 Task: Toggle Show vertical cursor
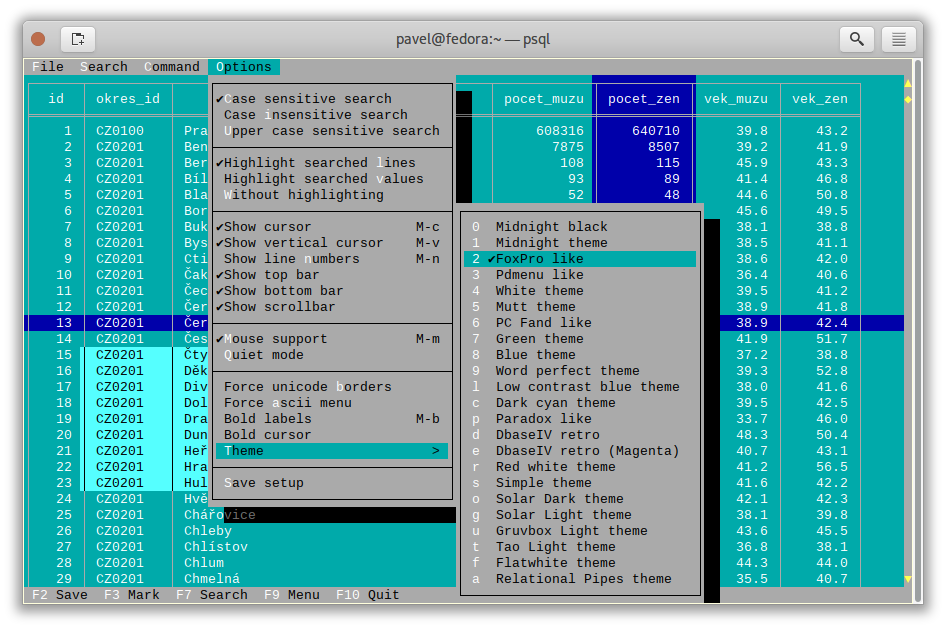332,242
